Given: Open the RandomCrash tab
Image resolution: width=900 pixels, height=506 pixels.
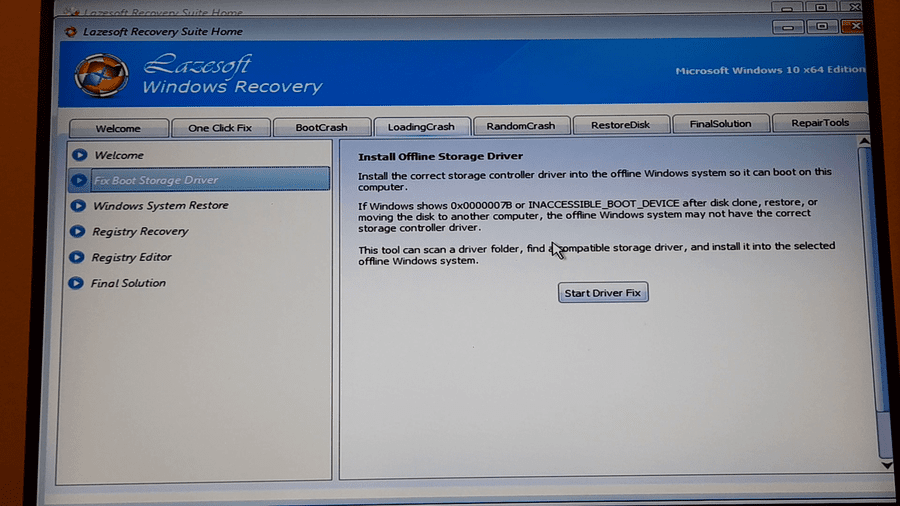Looking at the screenshot, I should click(521, 125).
